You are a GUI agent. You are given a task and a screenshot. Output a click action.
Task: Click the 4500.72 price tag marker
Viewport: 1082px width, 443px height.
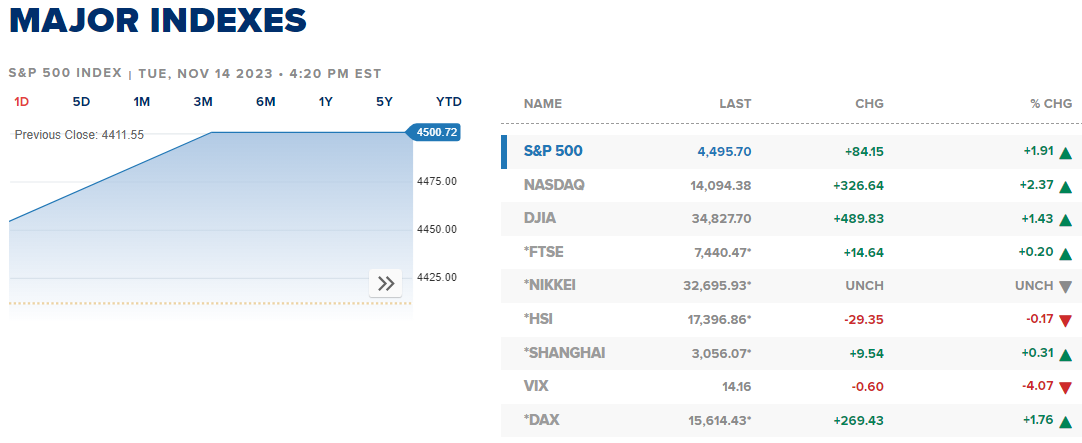click(x=435, y=132)
